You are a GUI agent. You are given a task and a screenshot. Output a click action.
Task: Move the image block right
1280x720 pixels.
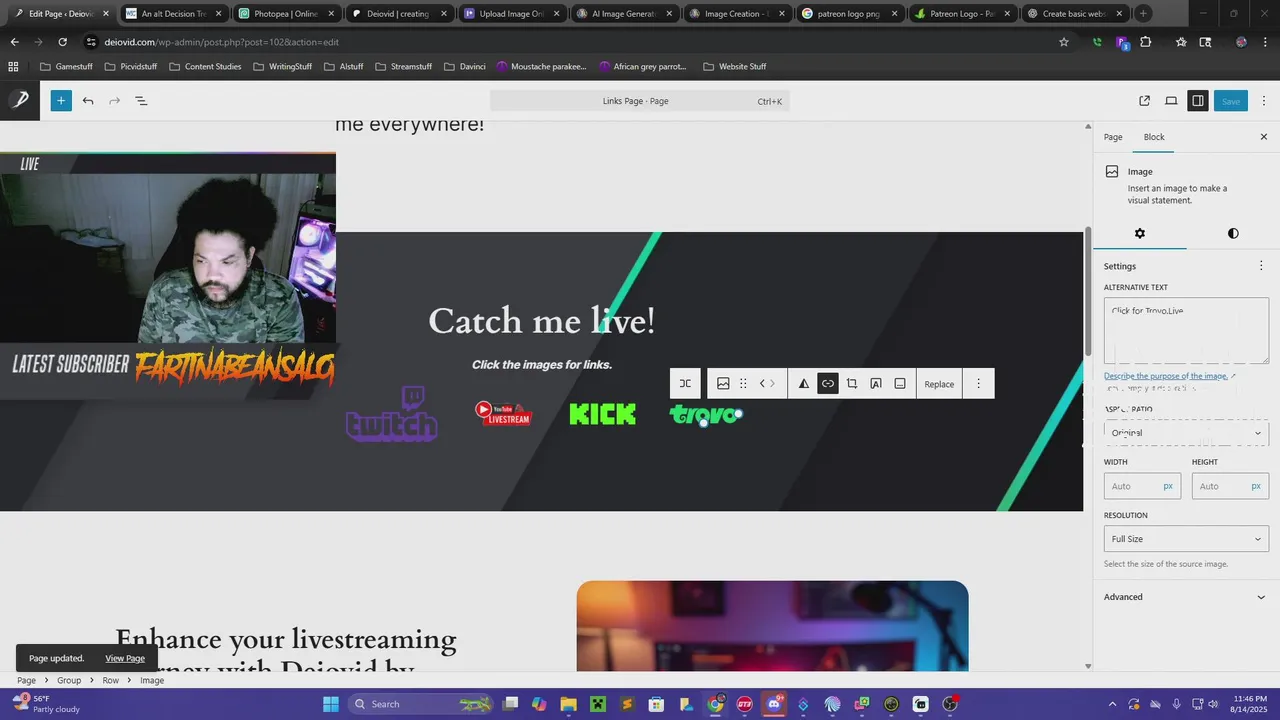click(773, 384)
